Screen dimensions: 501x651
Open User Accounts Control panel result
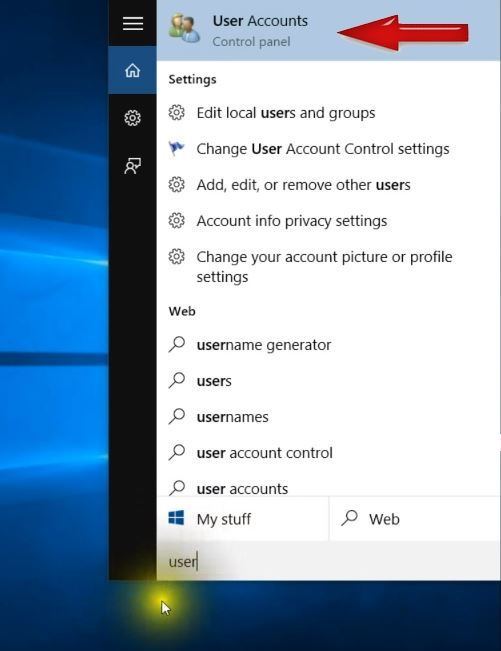pos(328,30)
